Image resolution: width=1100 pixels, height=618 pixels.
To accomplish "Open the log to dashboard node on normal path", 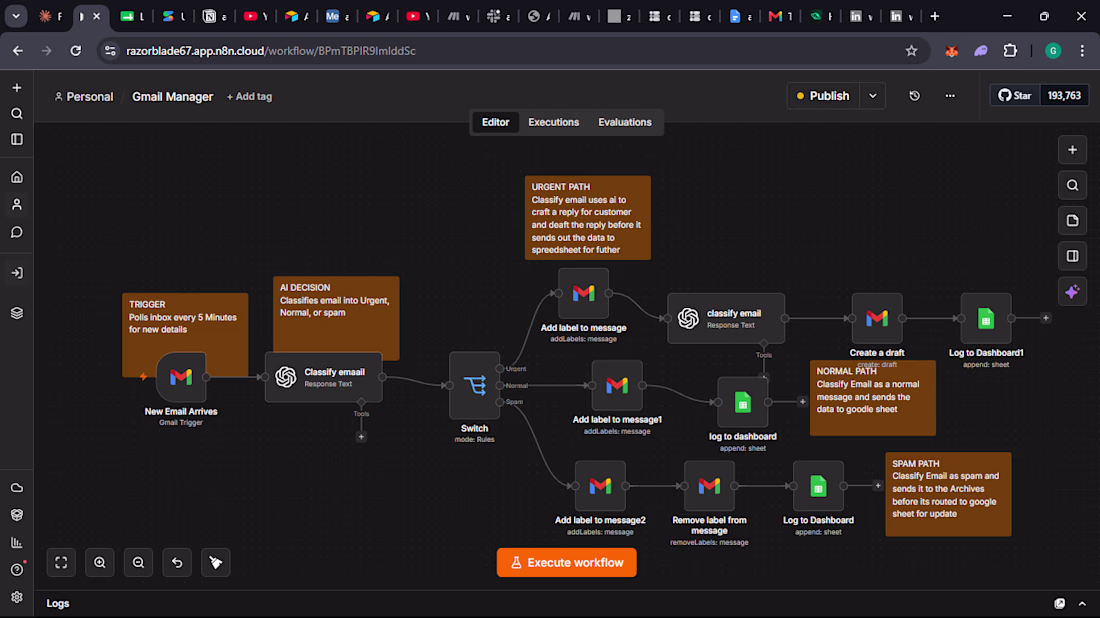I will tap(742, 402).
